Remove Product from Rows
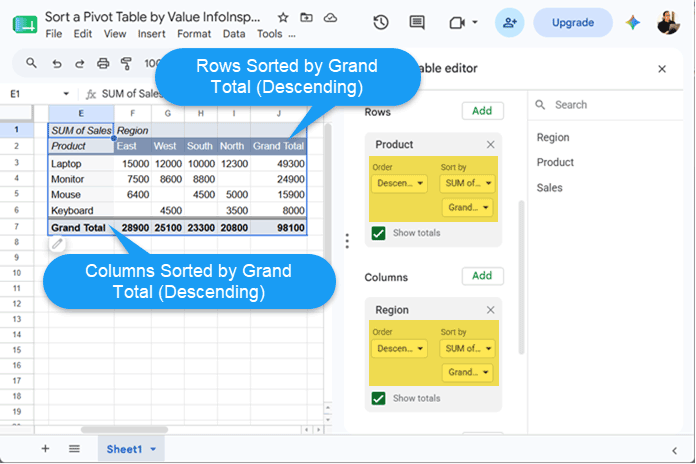This screenshot has height=464, width=696. pos(490,145)
